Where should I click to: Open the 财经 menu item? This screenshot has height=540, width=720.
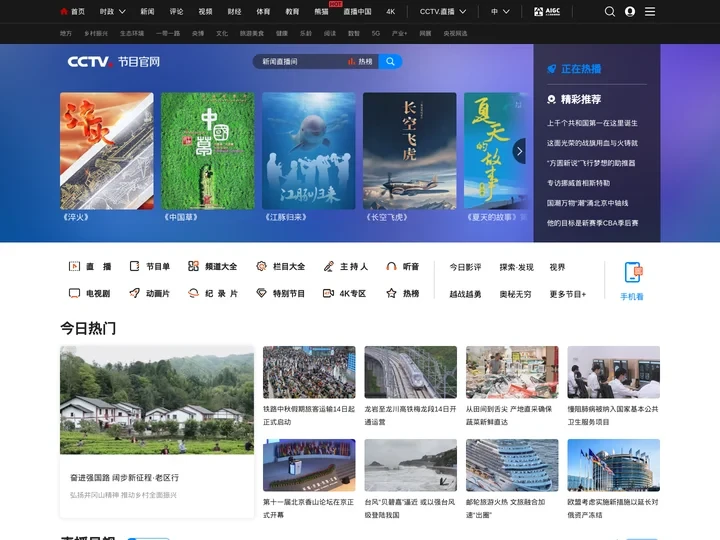[234, 11]
